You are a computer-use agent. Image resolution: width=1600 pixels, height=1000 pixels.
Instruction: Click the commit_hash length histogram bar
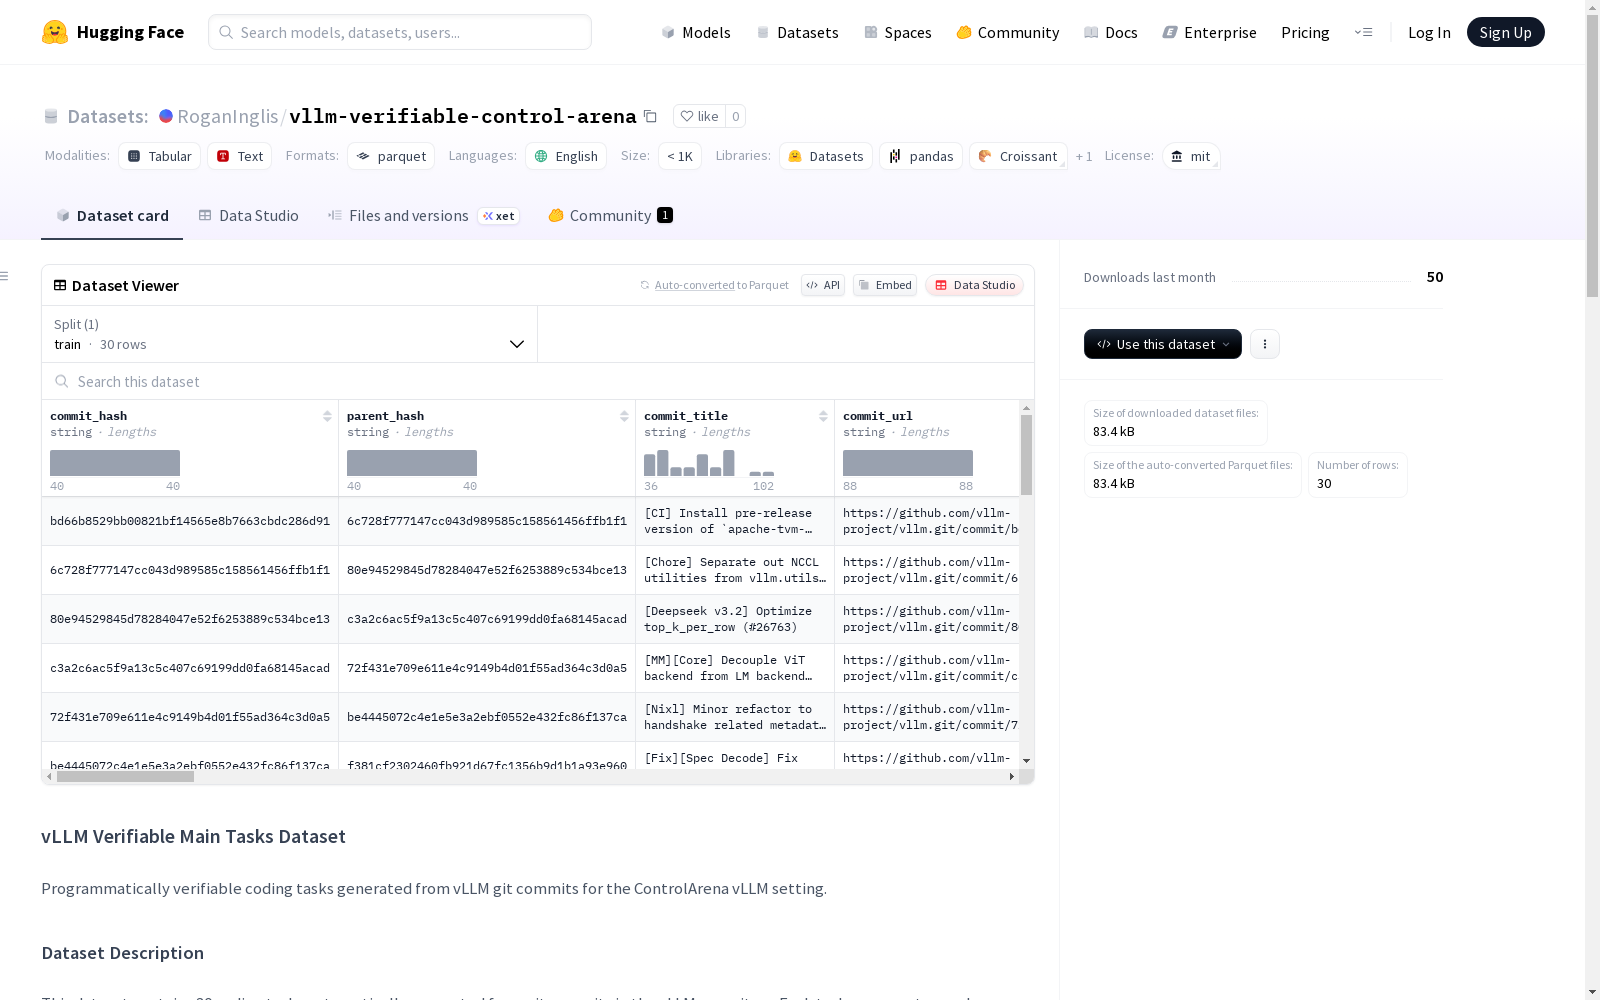115,463
